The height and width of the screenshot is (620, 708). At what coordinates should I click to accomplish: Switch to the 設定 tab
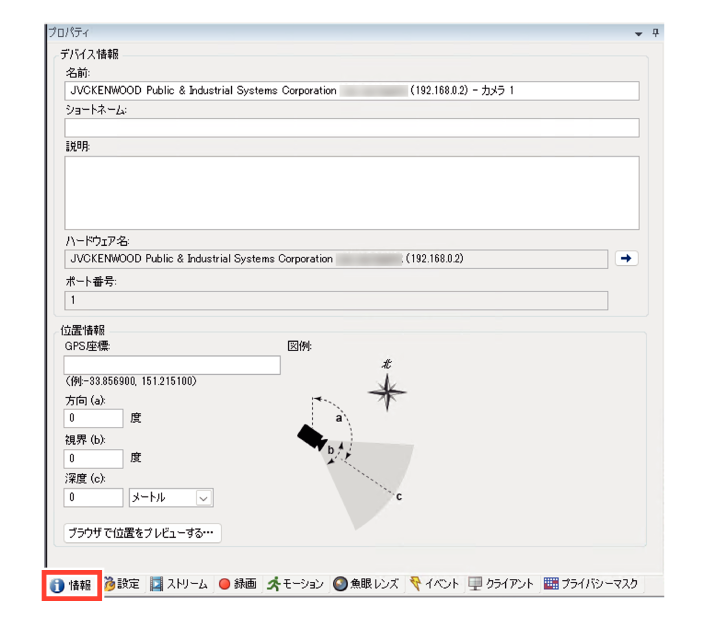pyautogui.click(x=121, y=584)
